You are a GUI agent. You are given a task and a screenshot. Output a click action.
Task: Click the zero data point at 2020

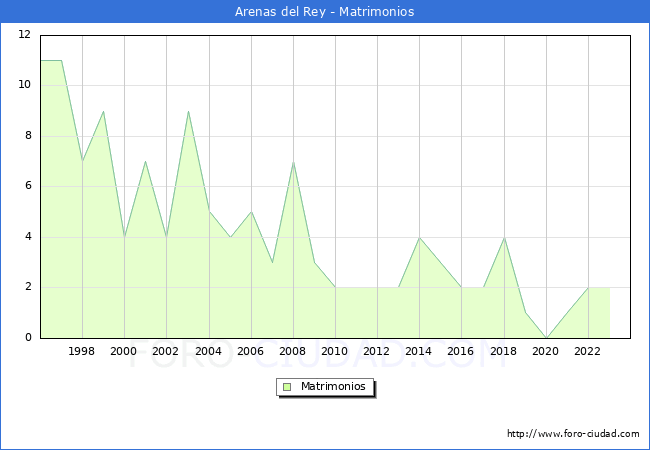tap(546, 337)
